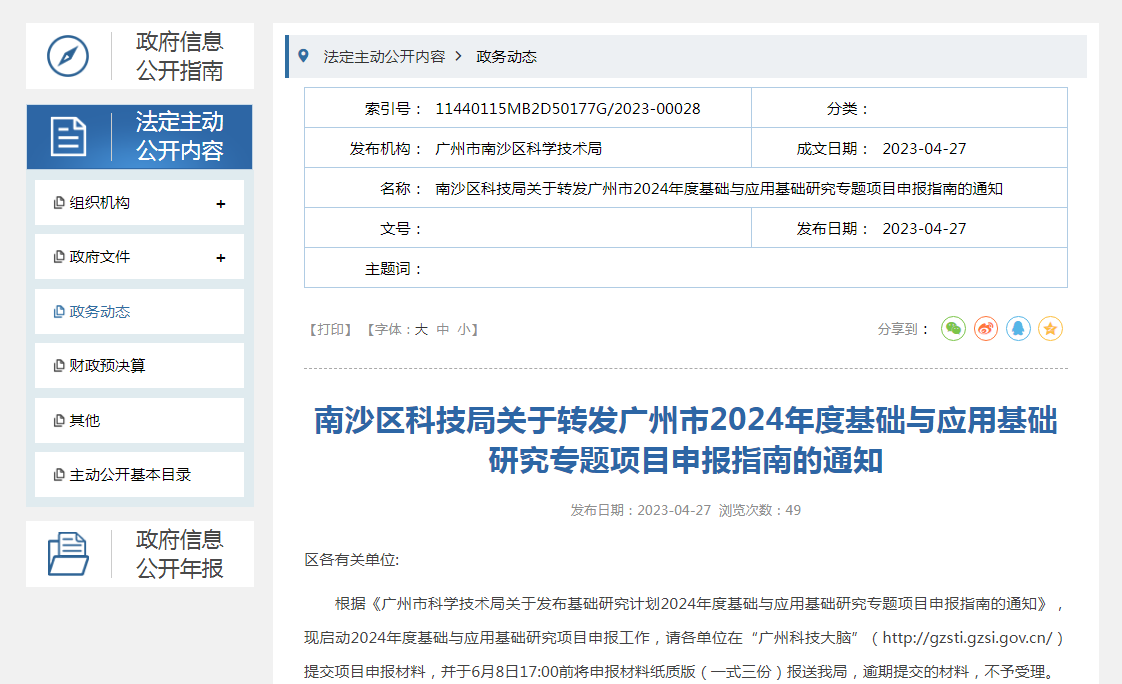Expand the 政府文件 plus sign
This screenshot has width=1122, height=684.
click(x=221, y=258)
